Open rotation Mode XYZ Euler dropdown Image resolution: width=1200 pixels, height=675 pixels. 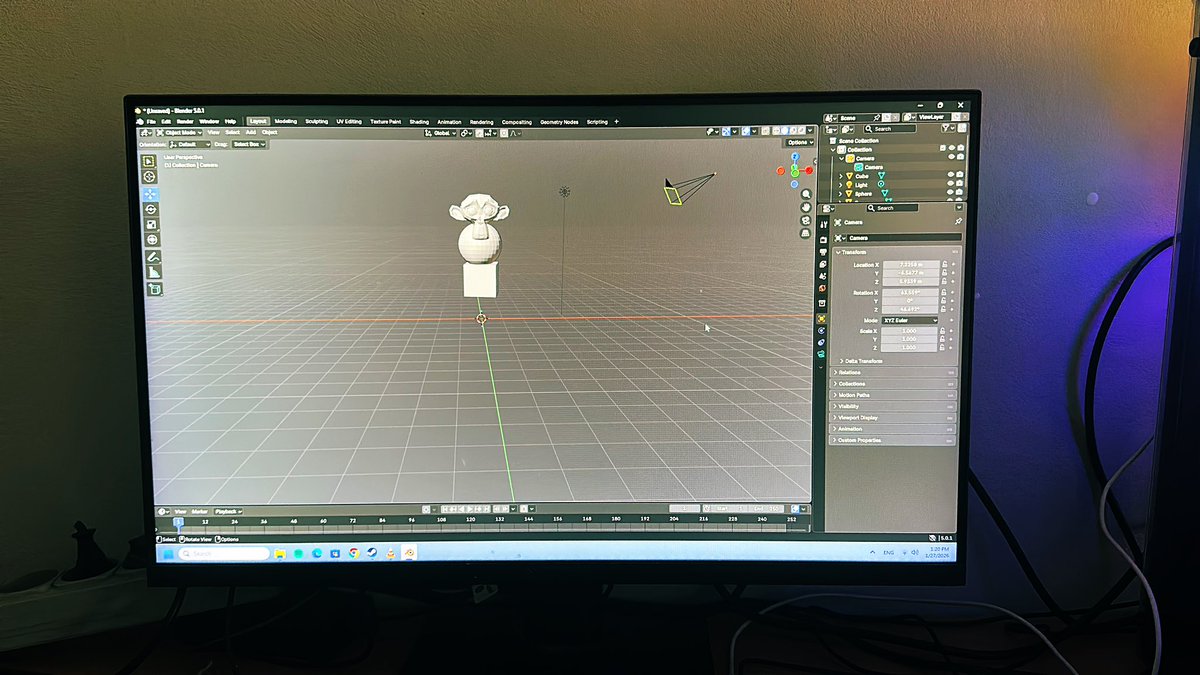click(910, 320)
